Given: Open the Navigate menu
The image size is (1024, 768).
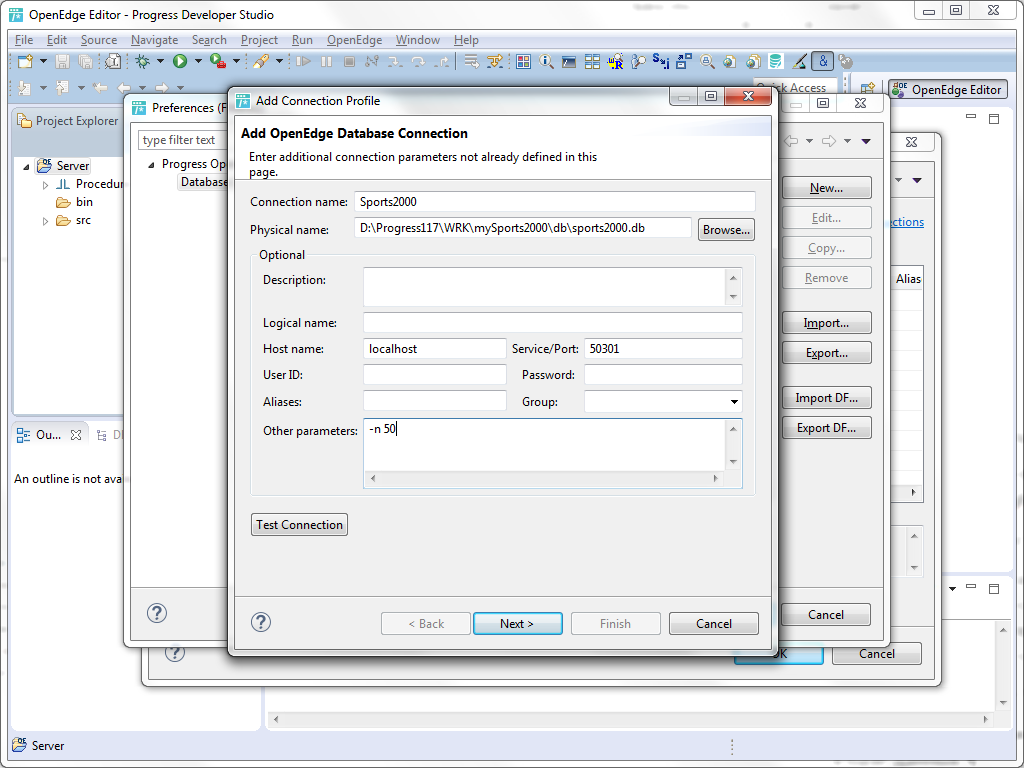Looking at the screenshot, I should tap(154, 40).
